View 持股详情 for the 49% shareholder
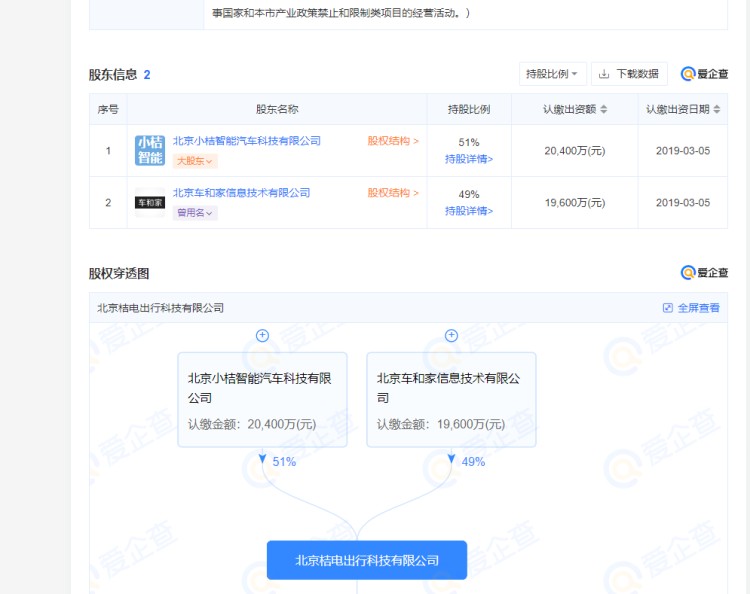 coord(469,211)
